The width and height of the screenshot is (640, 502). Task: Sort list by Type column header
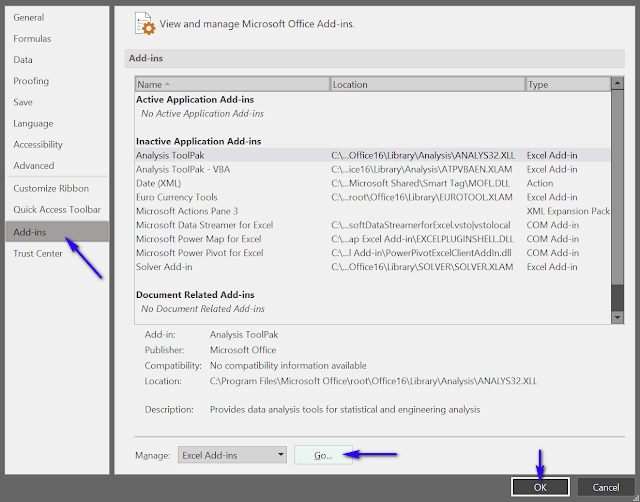click(568, 84)
